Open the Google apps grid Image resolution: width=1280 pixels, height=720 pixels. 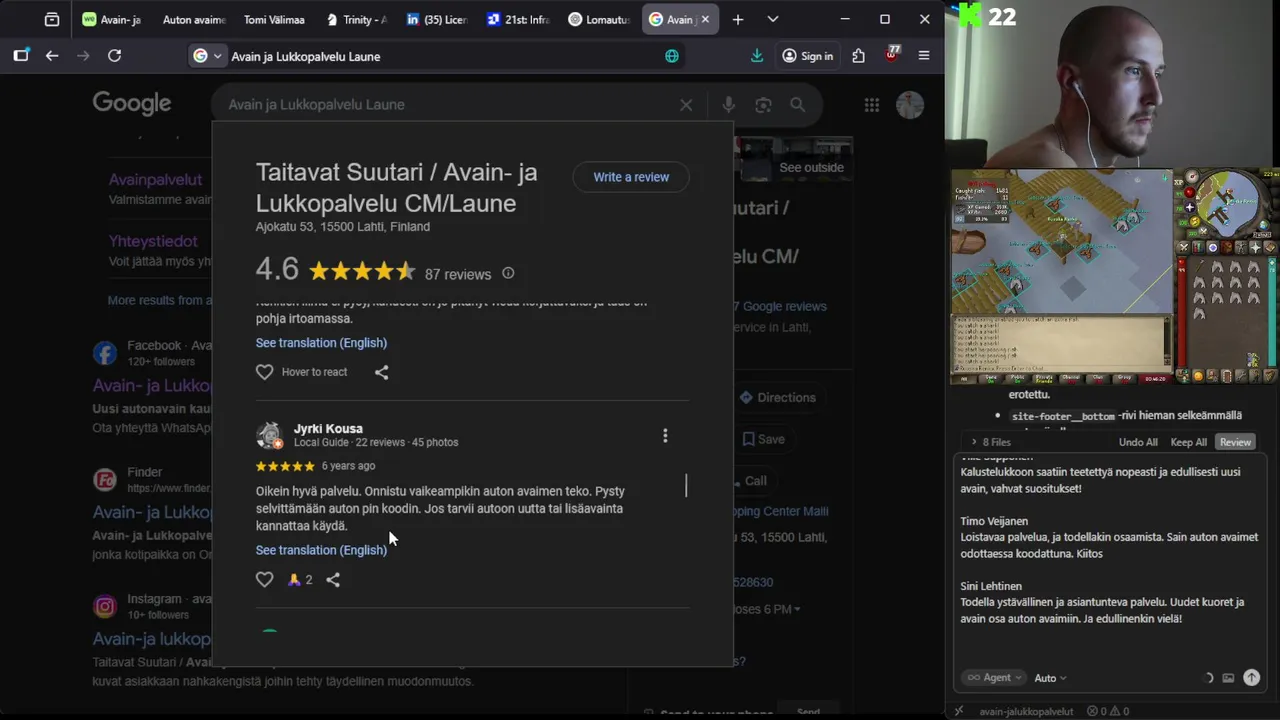coord(872,105)
